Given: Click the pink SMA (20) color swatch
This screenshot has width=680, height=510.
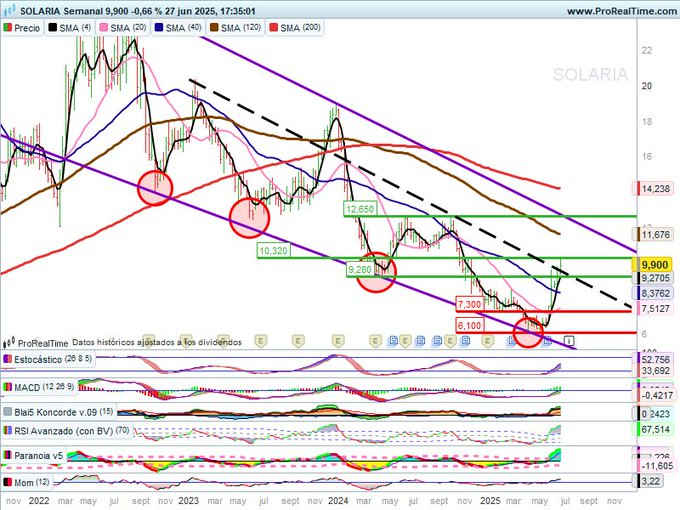Looking at the screenshot, I should 104,28.
